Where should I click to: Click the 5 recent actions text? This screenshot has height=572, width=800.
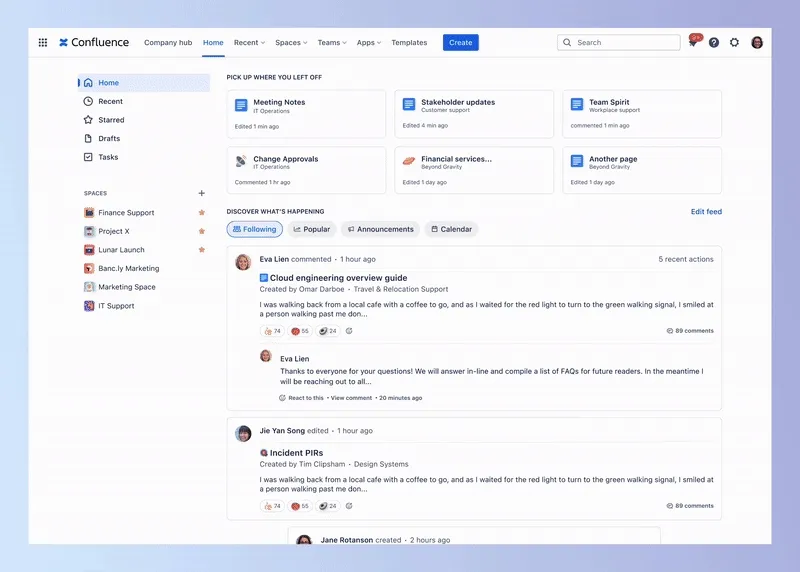[686, 259]
